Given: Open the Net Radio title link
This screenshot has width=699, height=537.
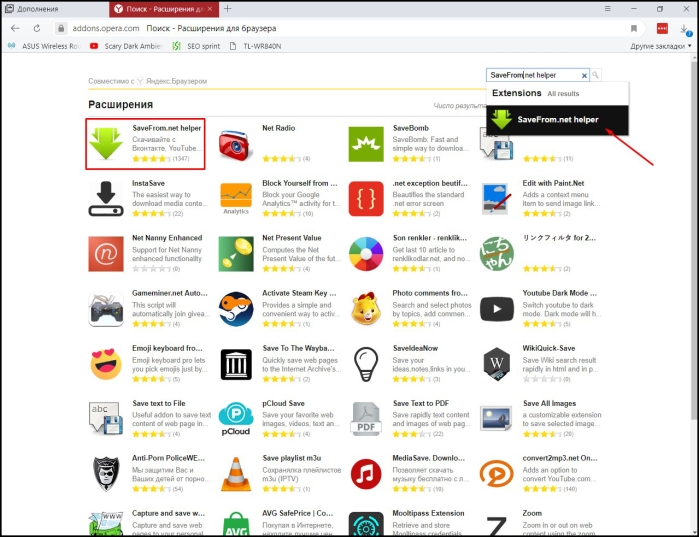Looking at the screenshot, I should [279, 128].
